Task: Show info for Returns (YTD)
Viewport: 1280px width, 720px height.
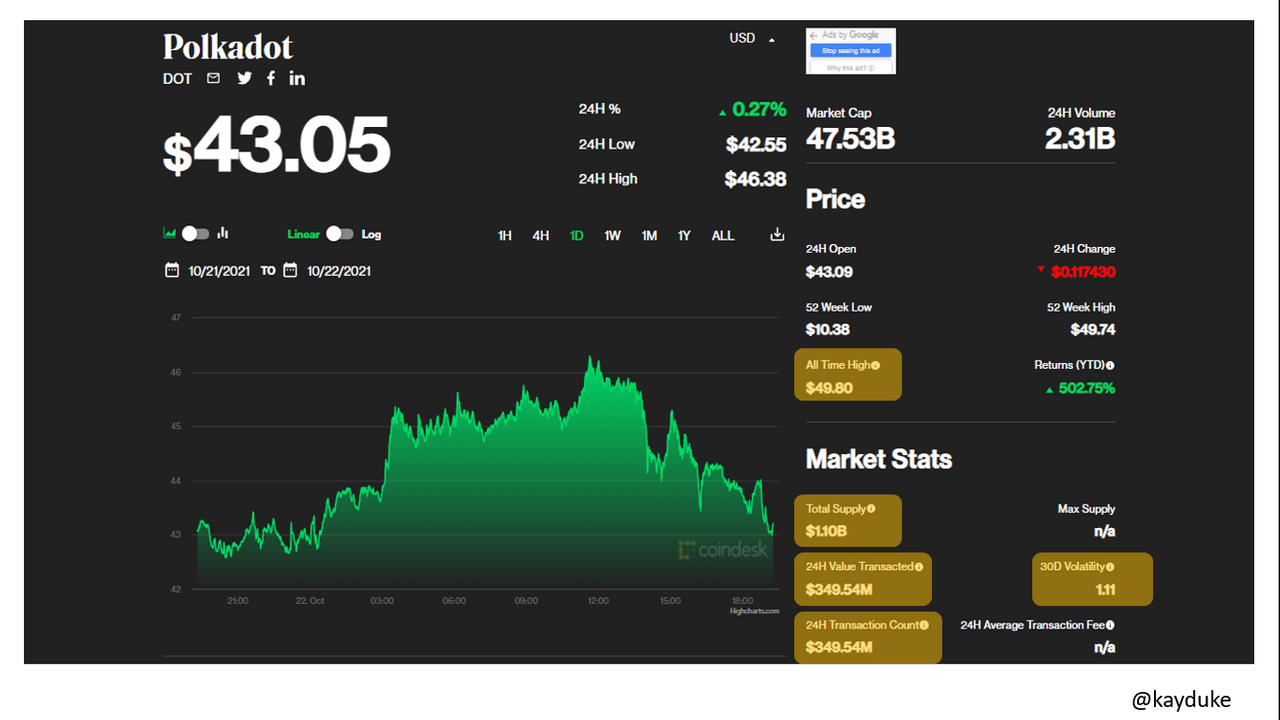Action: [1110, 365]
